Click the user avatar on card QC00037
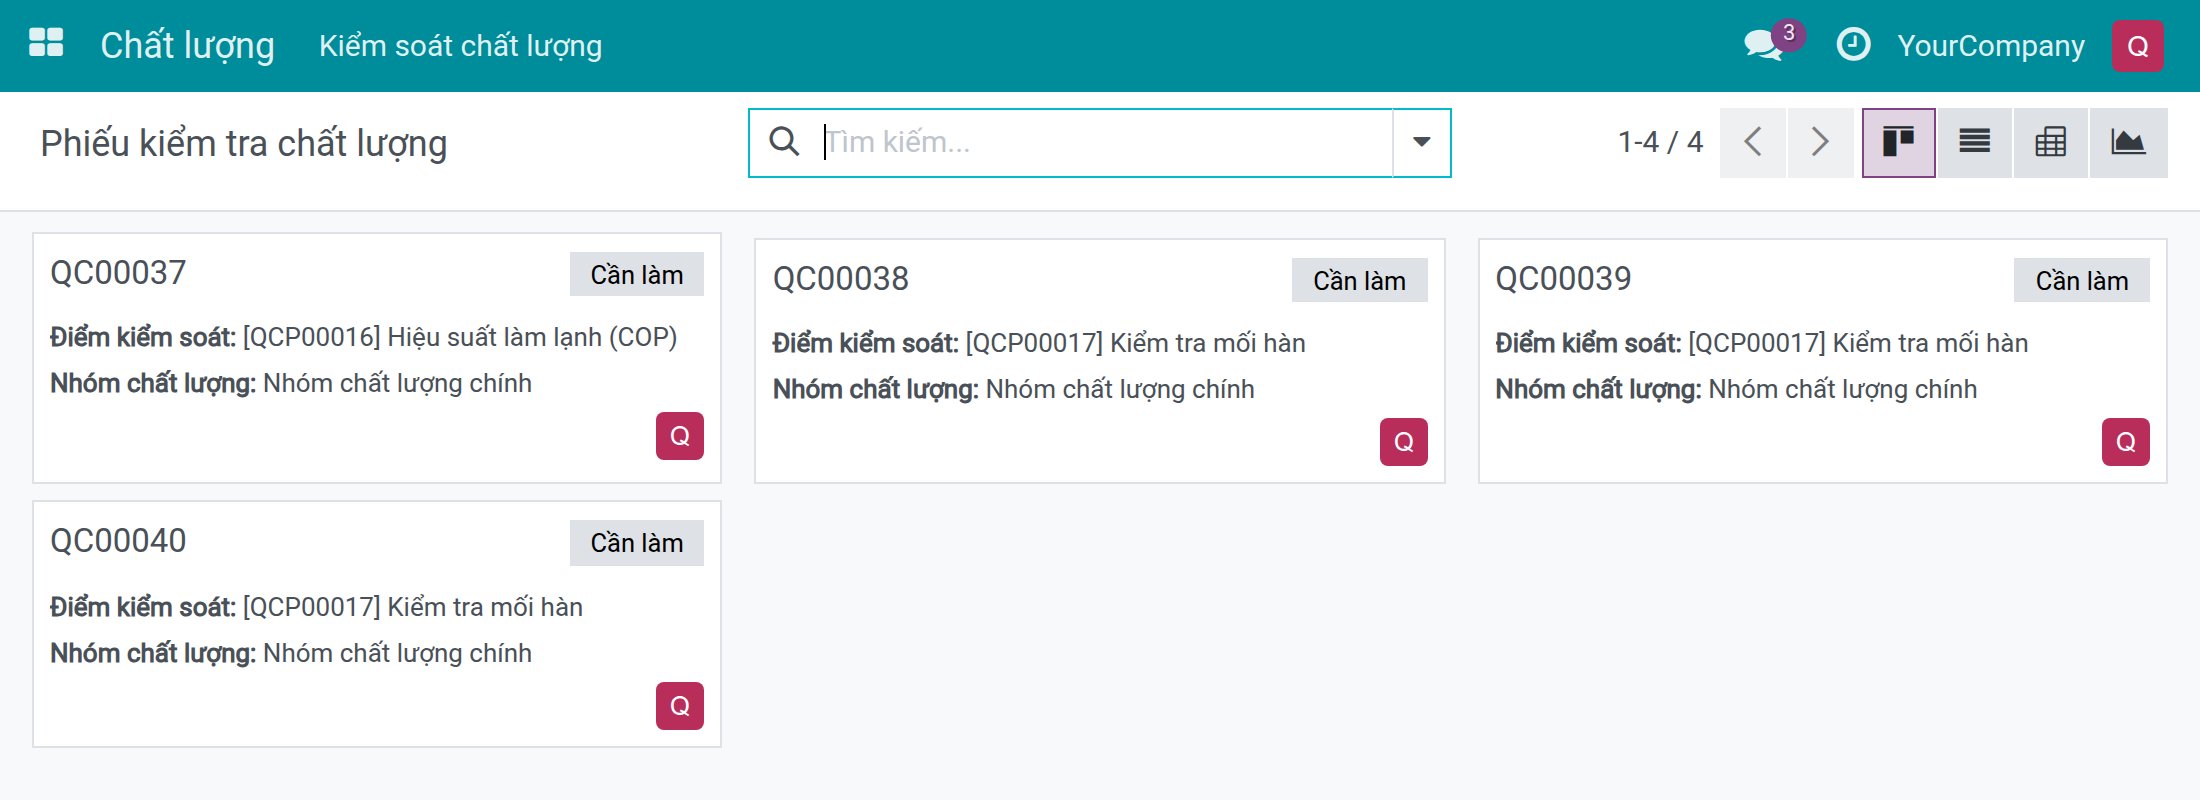 click(680, 436)
